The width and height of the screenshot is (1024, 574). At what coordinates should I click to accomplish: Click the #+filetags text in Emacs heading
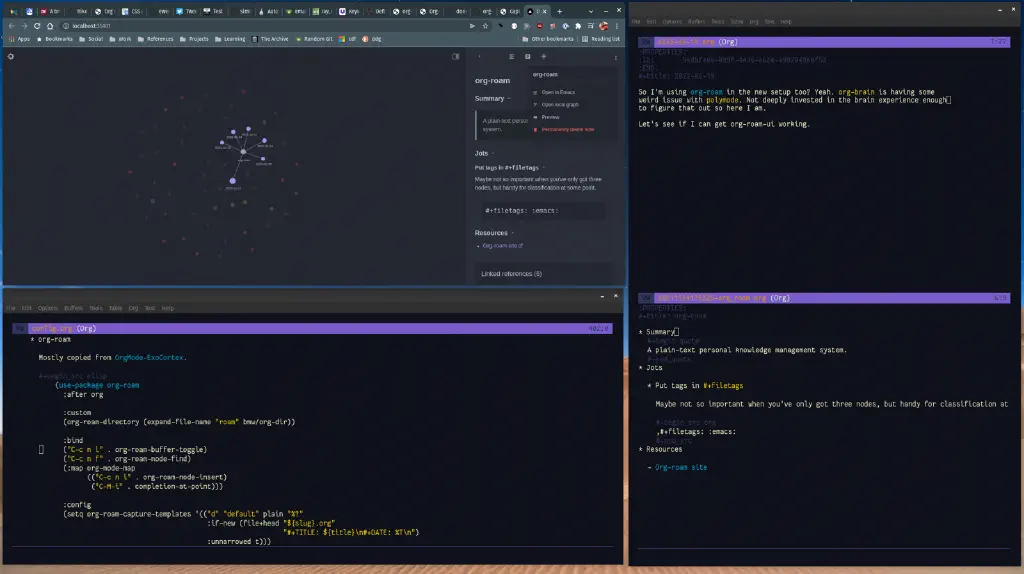(723, 386)
